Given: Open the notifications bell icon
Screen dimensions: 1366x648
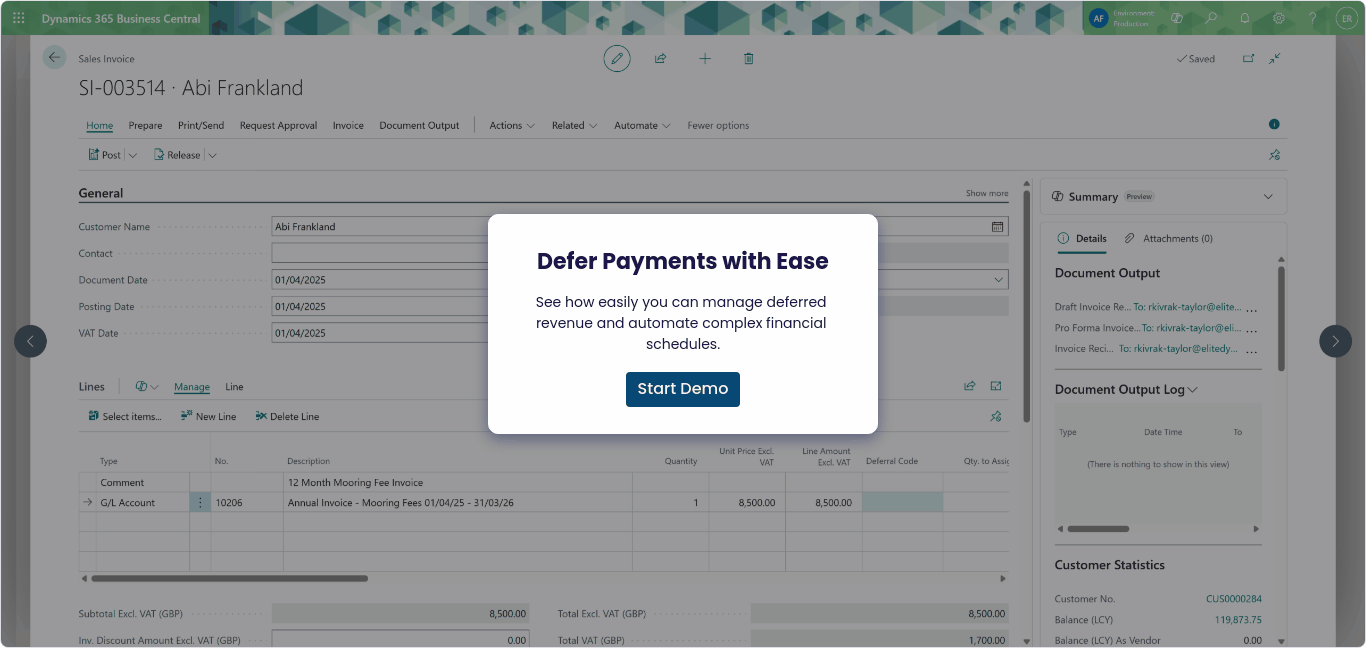Looking at the screenshot, I should point(1245,18).
